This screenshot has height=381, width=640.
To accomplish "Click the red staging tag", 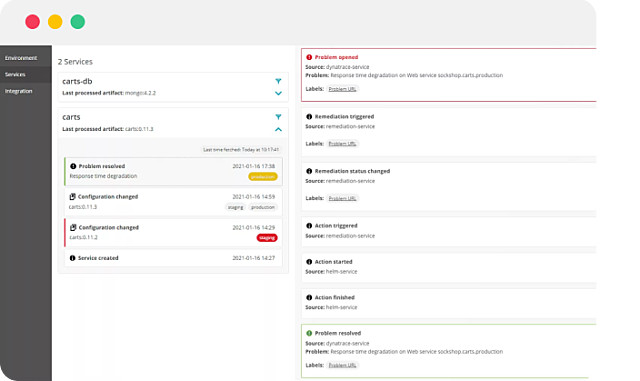I will pyautogui.click(x=267, y=238).
